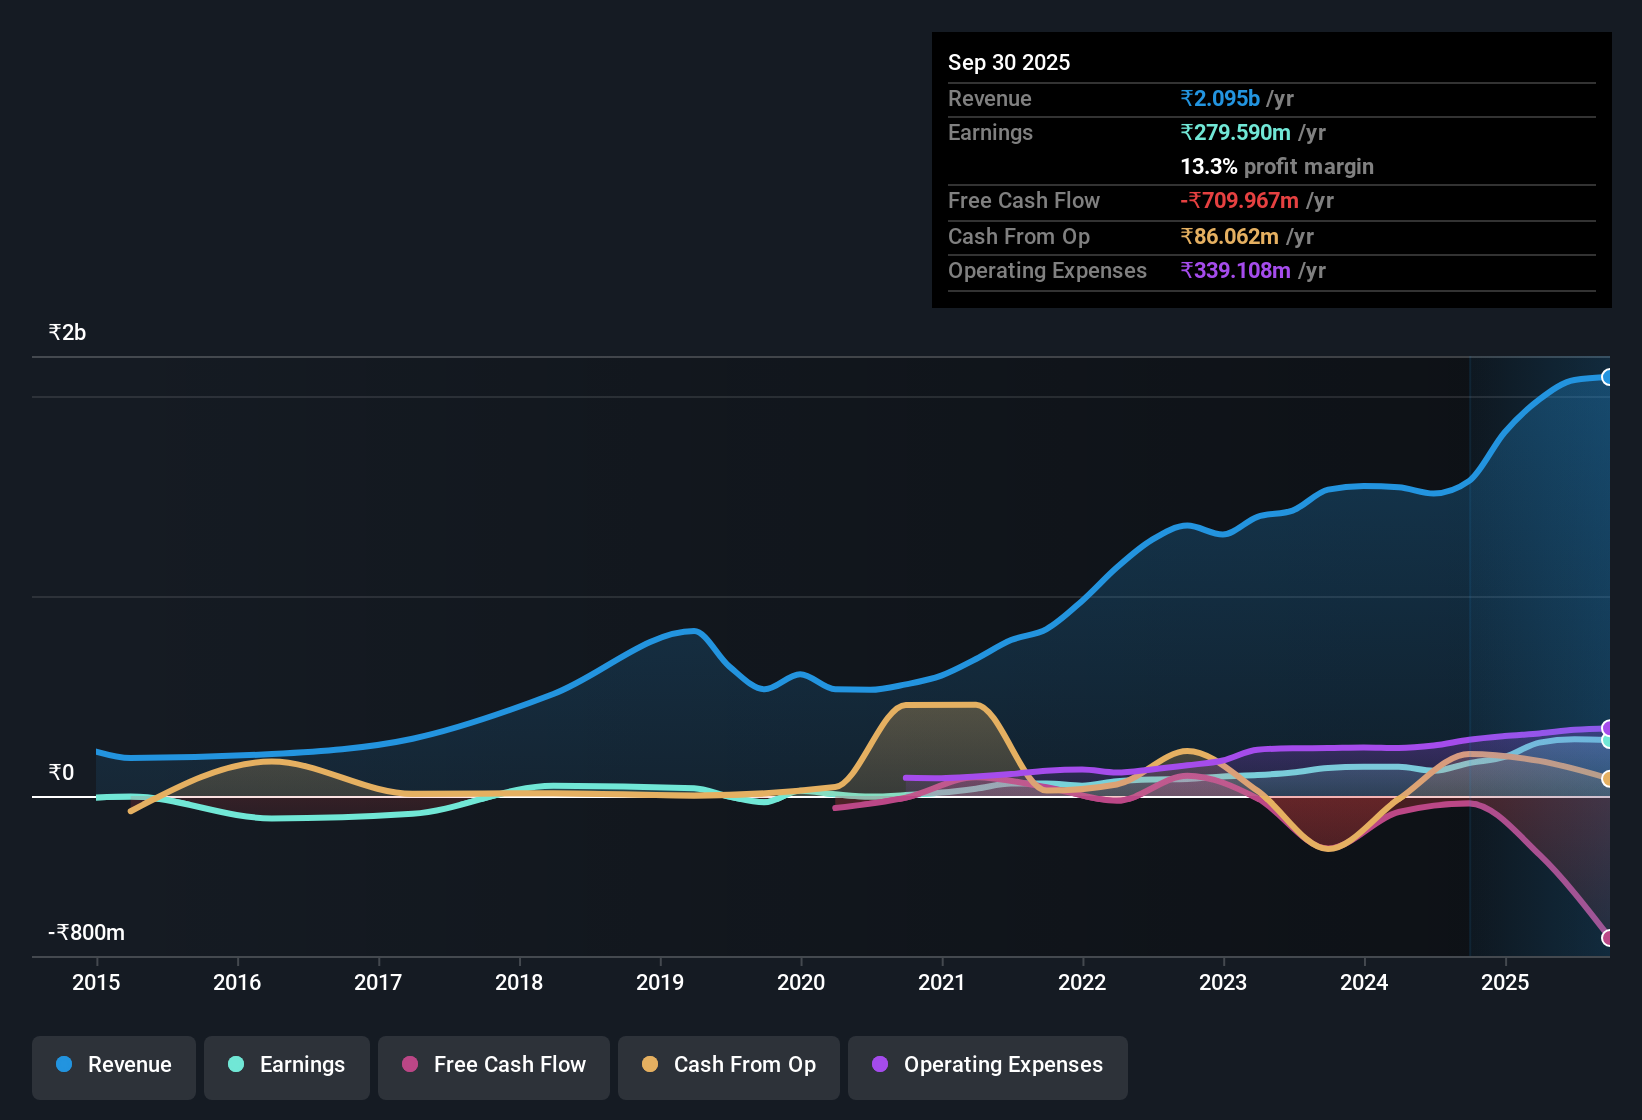Select the Revenue endpoint marker on the chart
This screenshot has height=1120, width=1642.
pos(1607,377)
